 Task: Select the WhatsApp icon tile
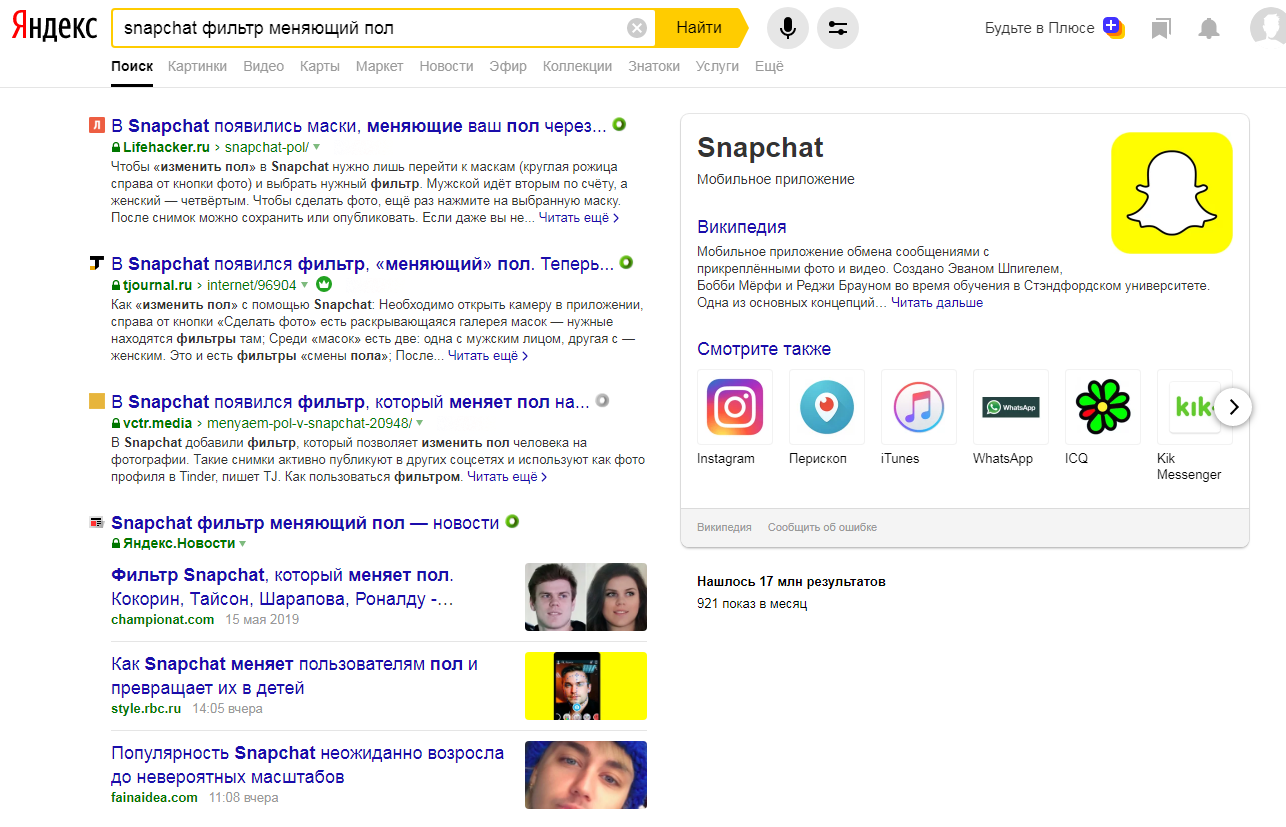click(1010, 407)
